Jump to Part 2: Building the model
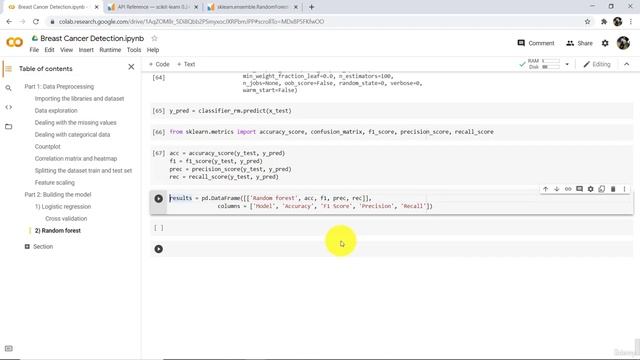This screenshot has width=640, height=360. coord(58,195)
